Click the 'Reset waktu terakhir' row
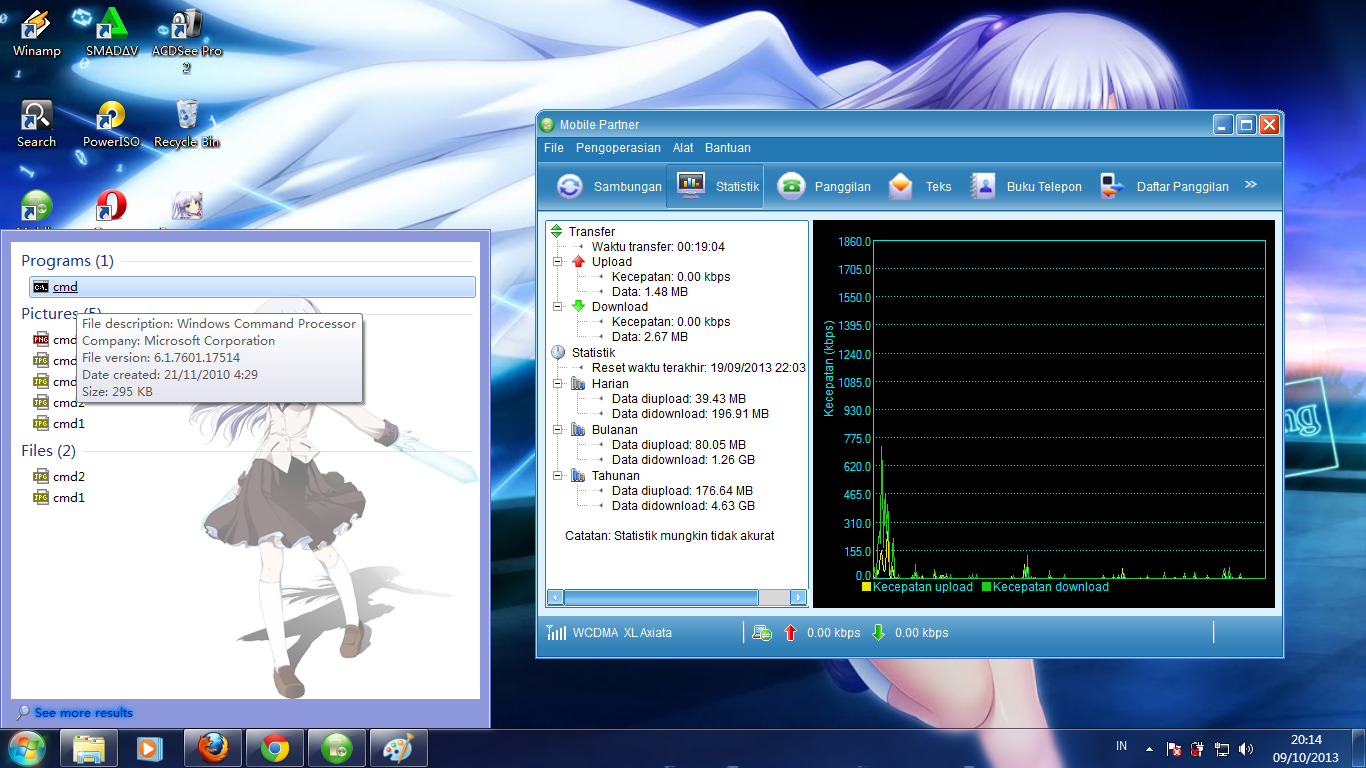The width and height of the screenshot is (1366, 768). tap(698, 368)
